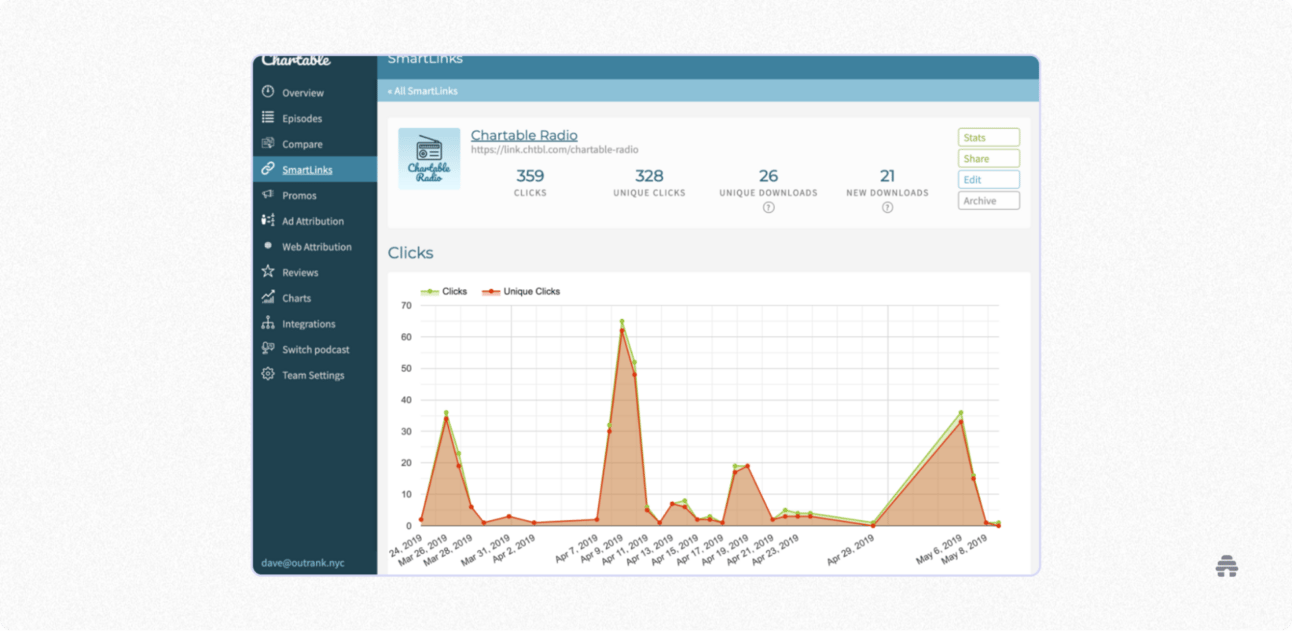Click the 328 unique clicks count
The image size is (1292, 631).
coord(649,176)
